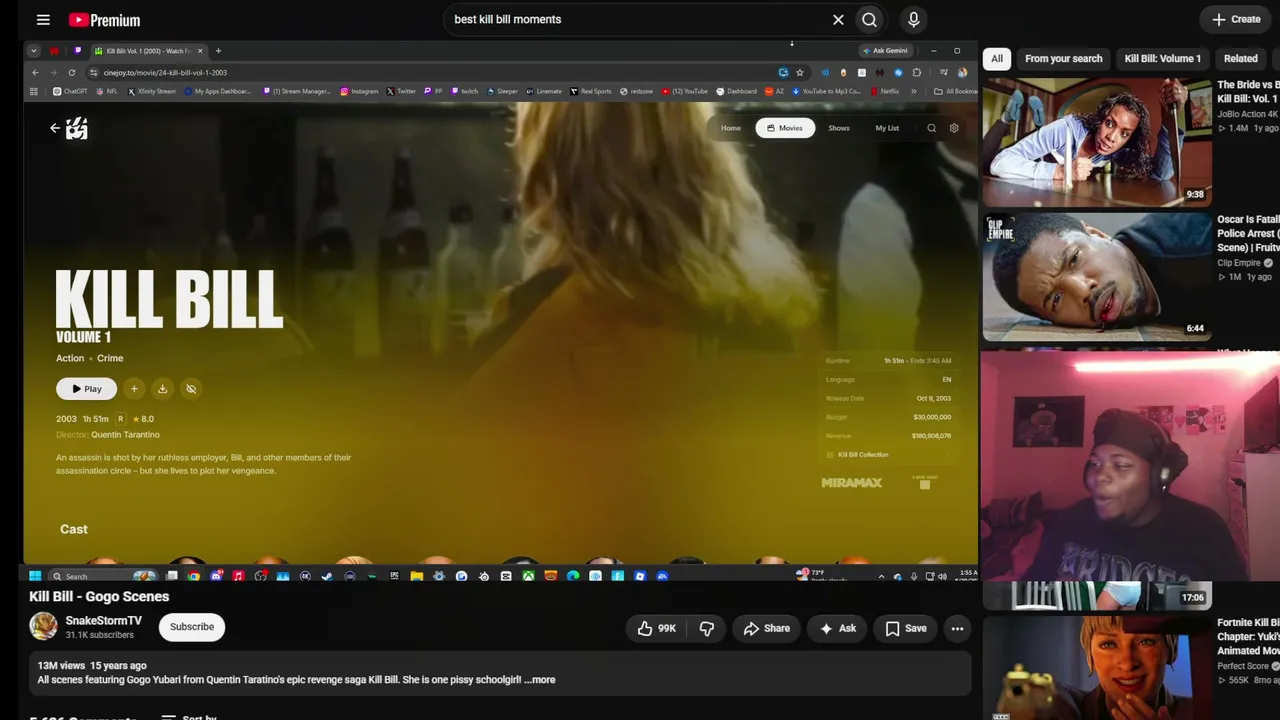Open the Xfinity Stream bookmark
This screenshot has height=720, width=1280.
point(151,91)
